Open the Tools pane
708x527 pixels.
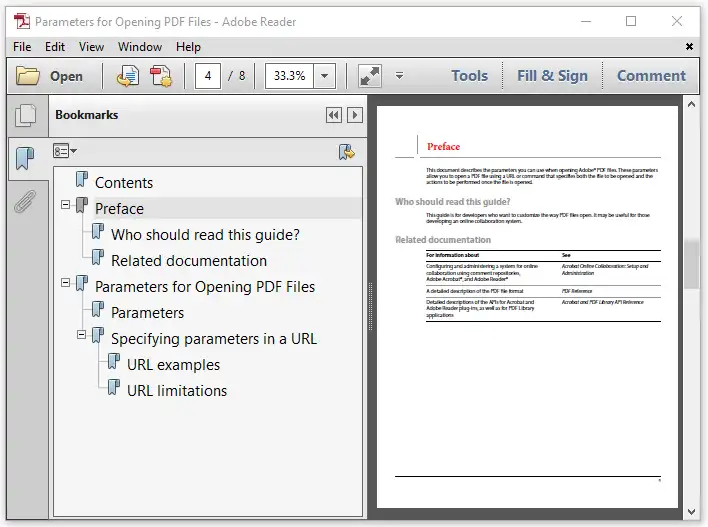(470, 76)
